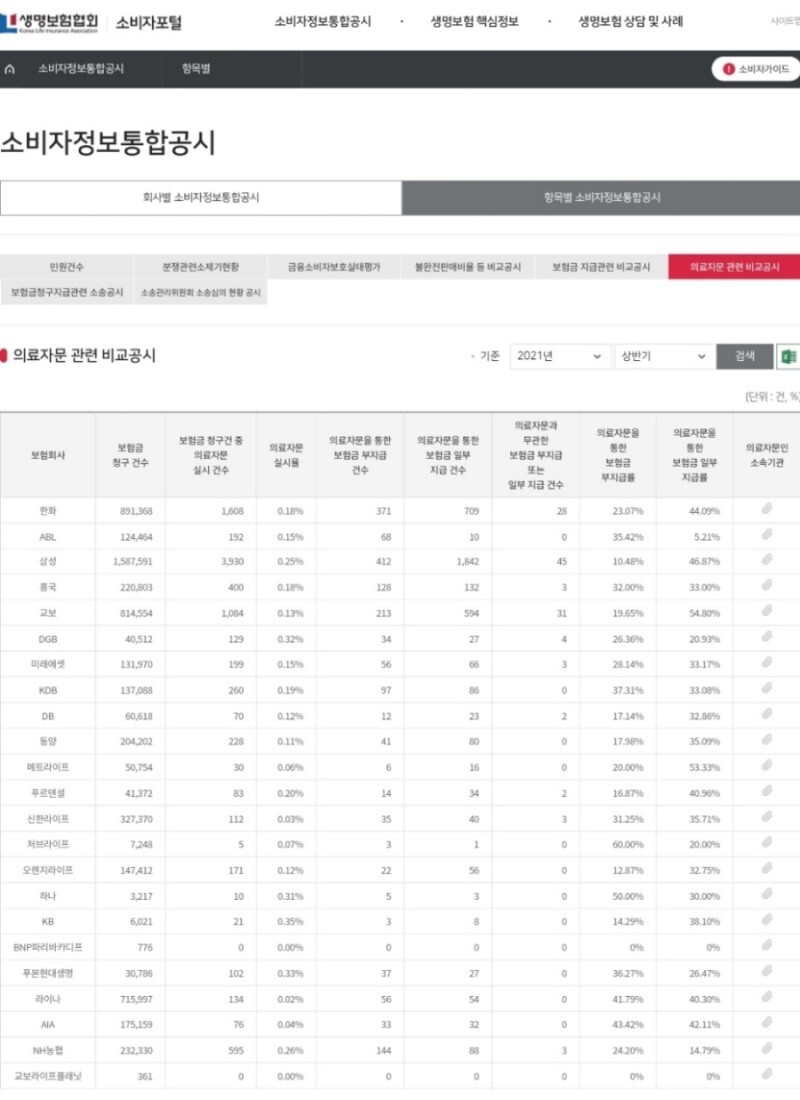Click the 생명보험협회 logo
The image size is (800, 1100).
49,22
